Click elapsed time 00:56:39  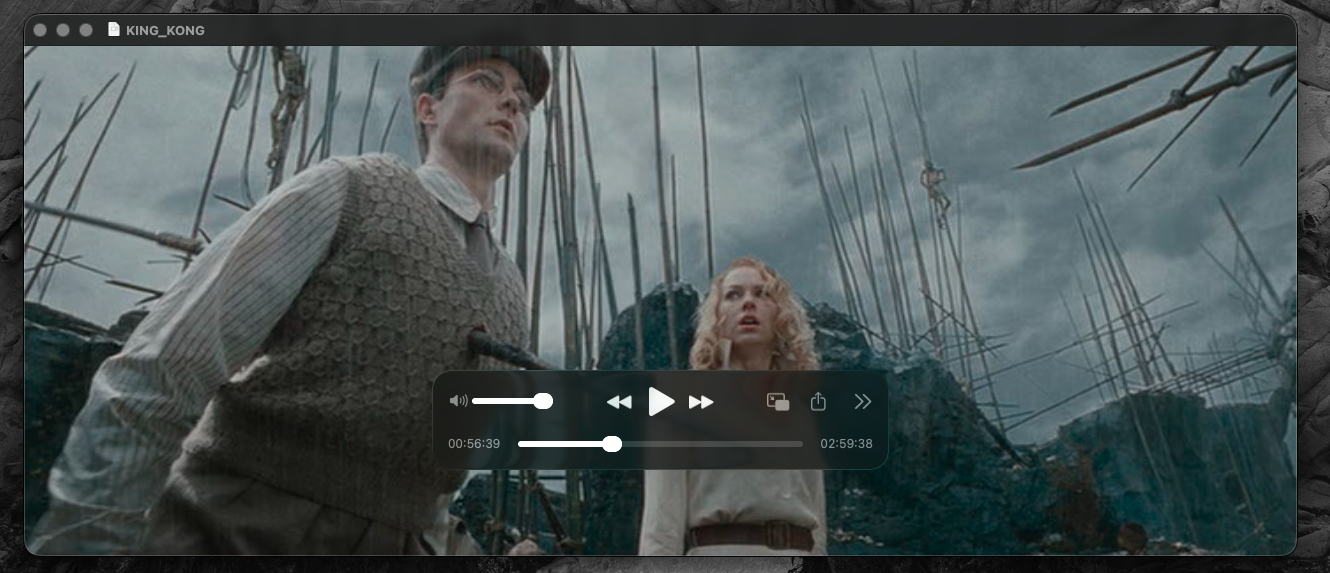click(x=474, y=444)
